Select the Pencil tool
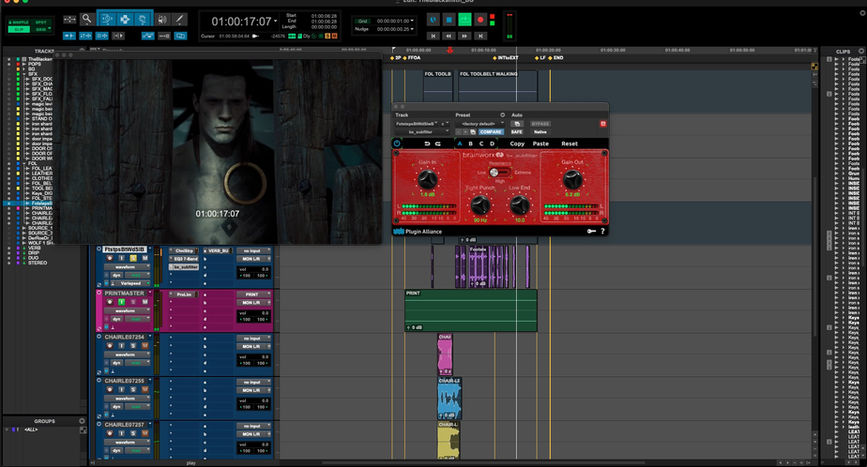 180,19
